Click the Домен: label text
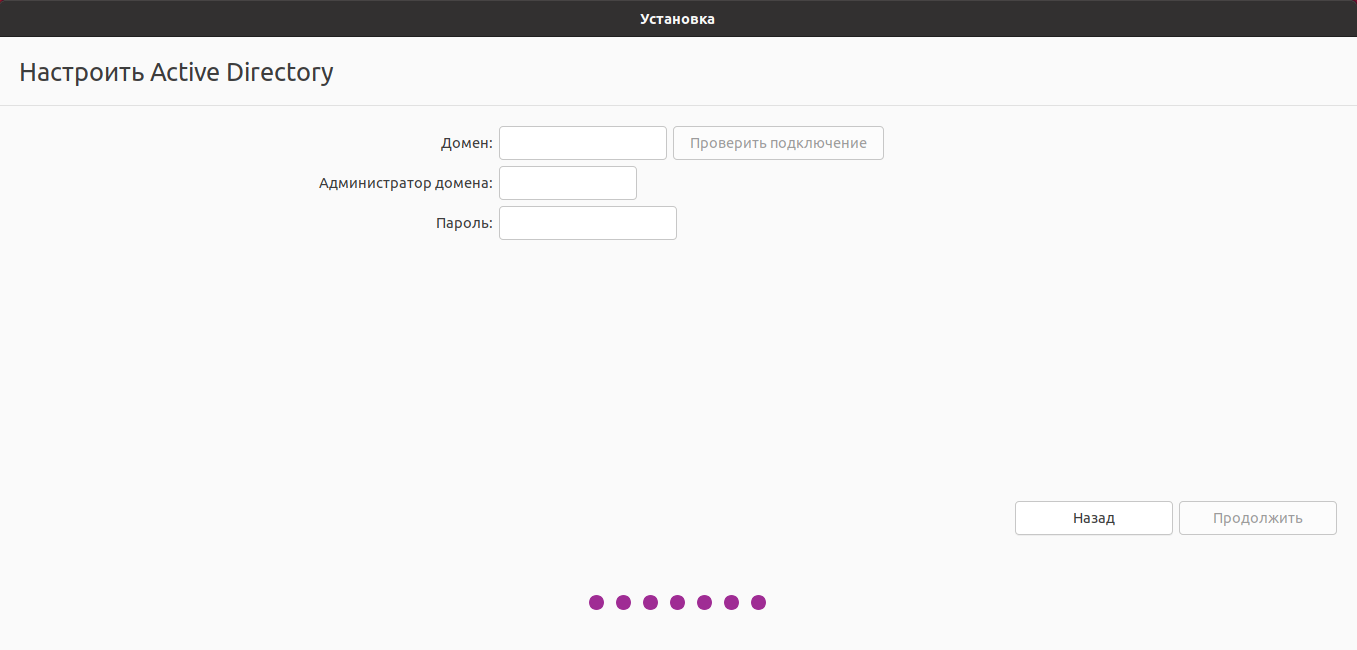This screenshot has height=650, width=1357. click(x=466, y=143)
